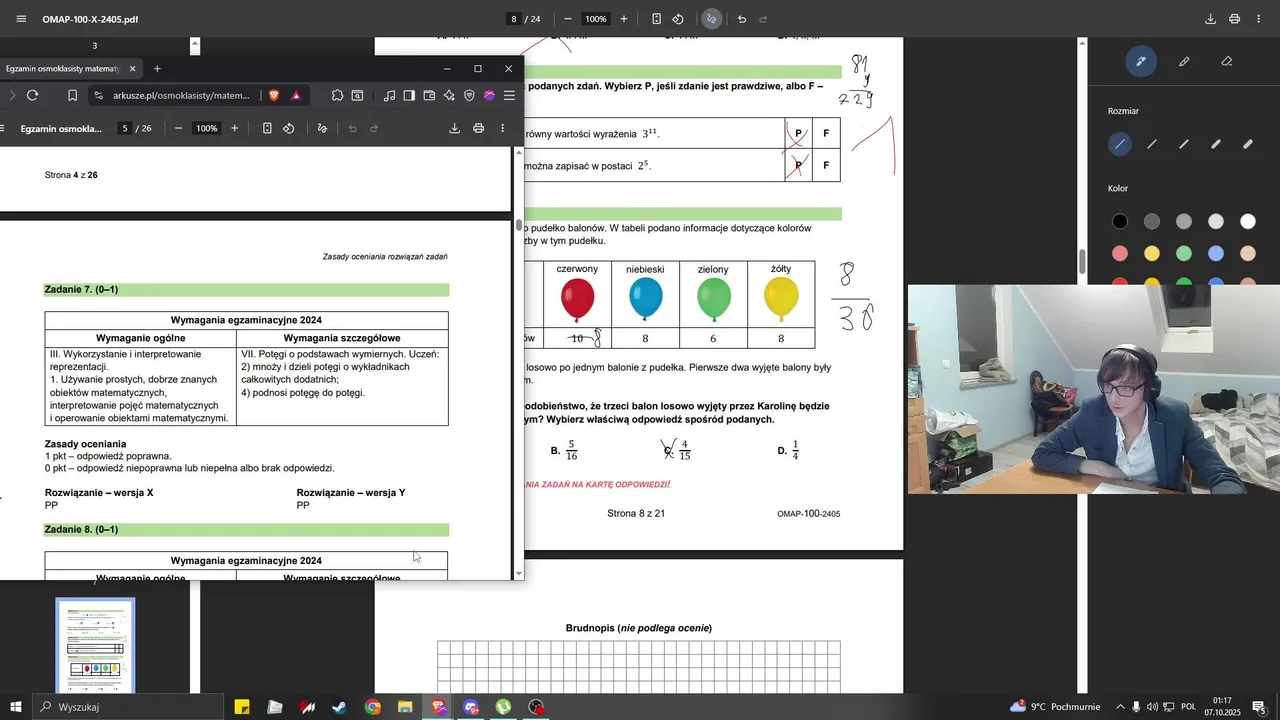Close the Egzamin osmoklasisty tab
Image resolution: width=1280 pixels, height=720 pixels.
(x=132, y=68)
